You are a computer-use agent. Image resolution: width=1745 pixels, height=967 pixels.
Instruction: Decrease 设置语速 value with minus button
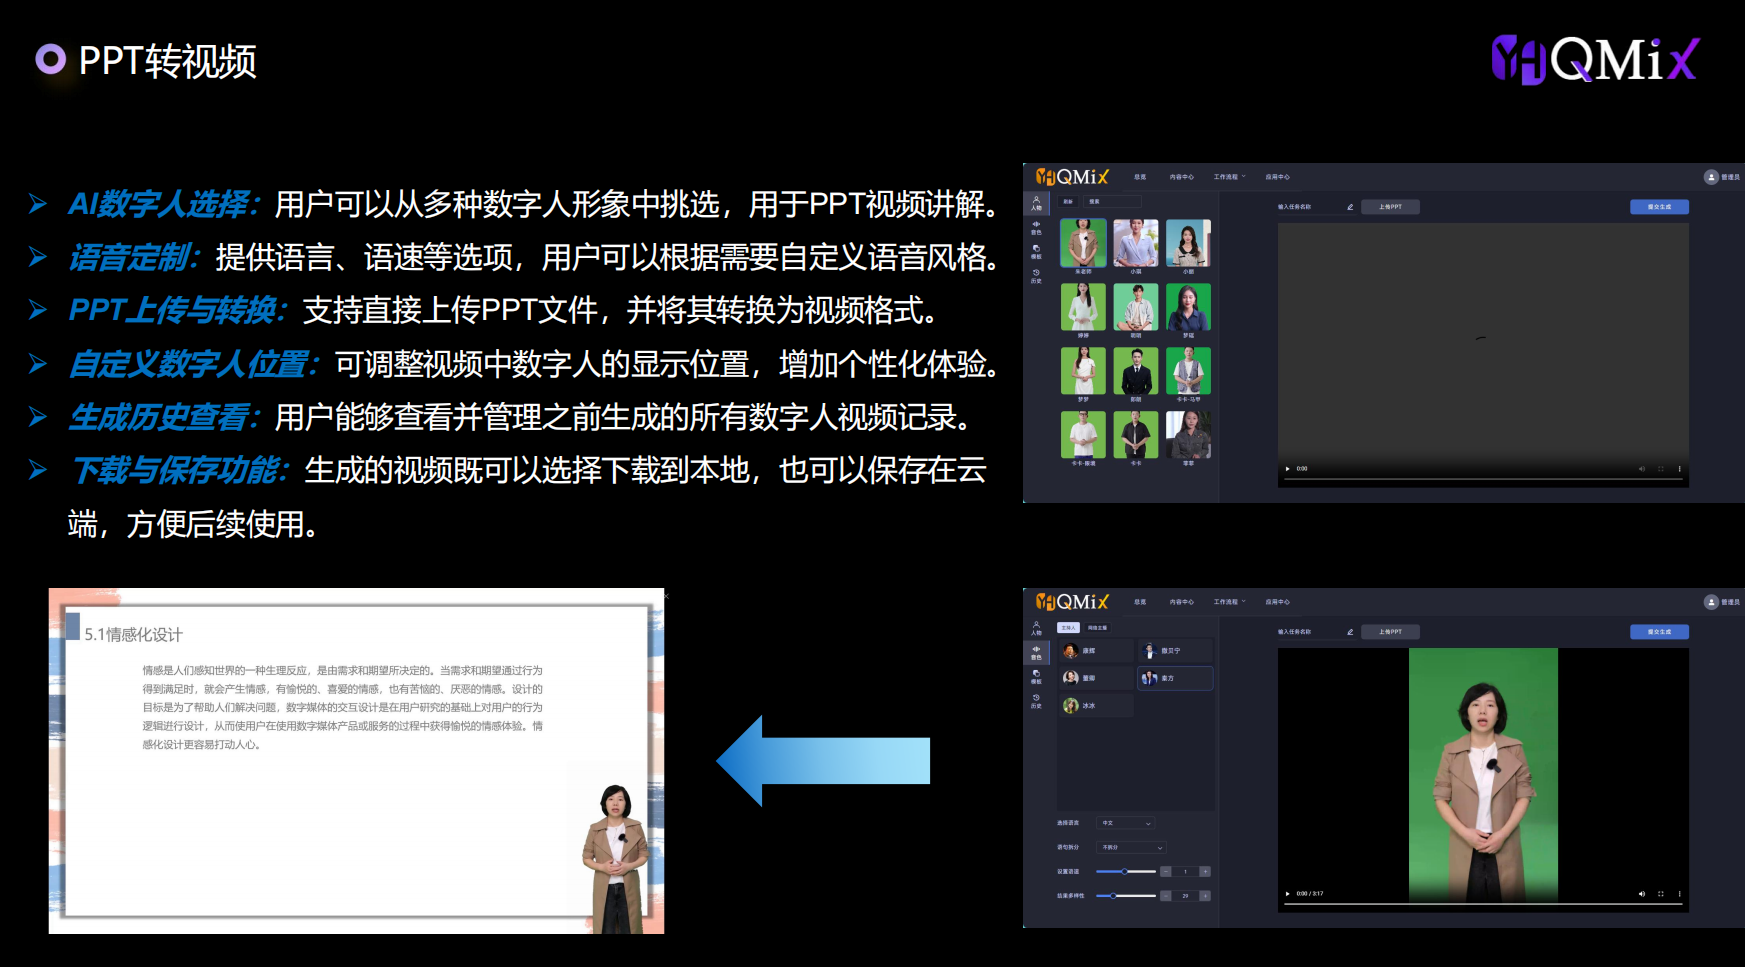click(1166, 871)
